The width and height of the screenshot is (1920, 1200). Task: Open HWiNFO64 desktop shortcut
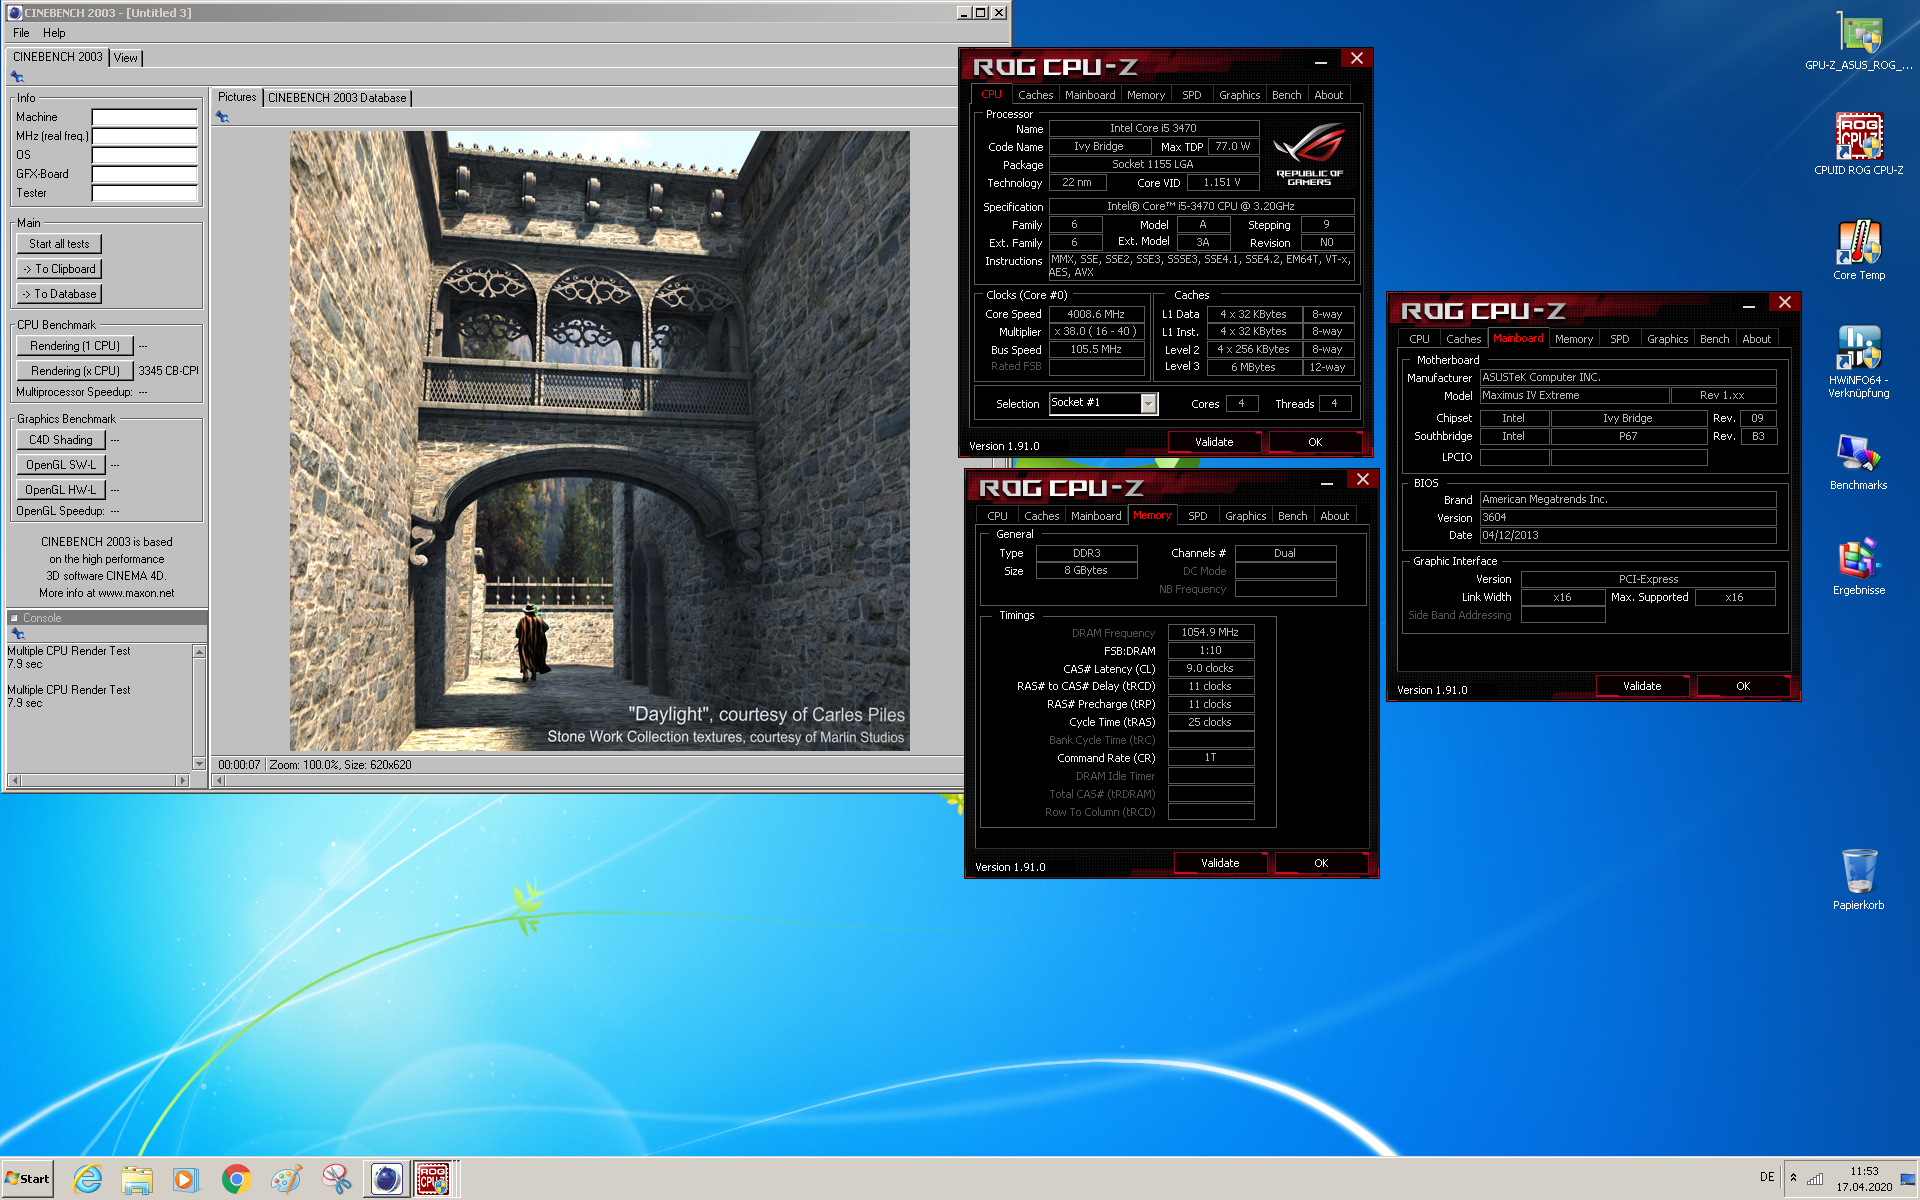(1858, 360)
